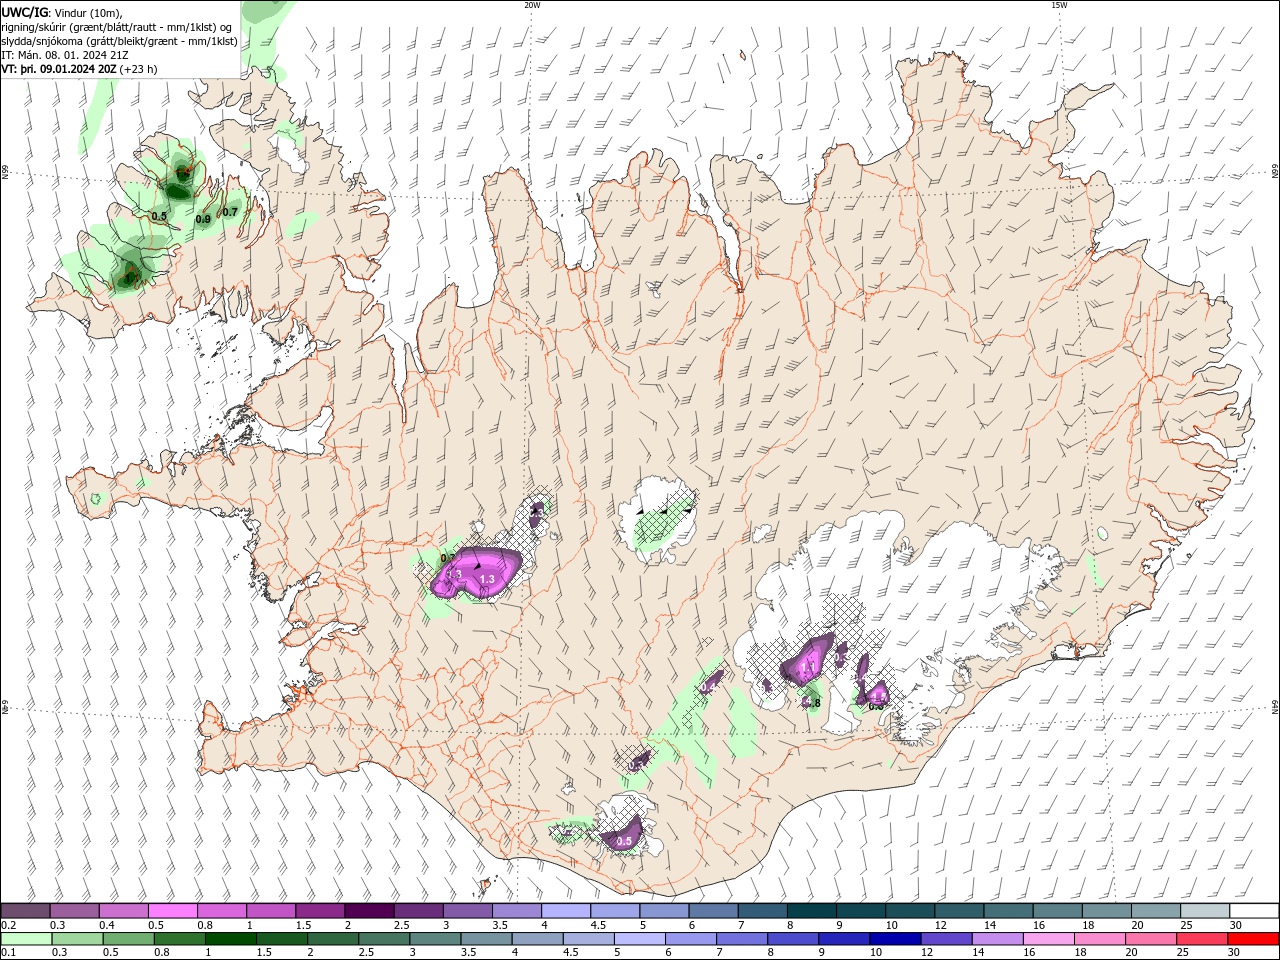
Task: Click the '1.3' value on the purple snow area
Action: pos(488,579)
